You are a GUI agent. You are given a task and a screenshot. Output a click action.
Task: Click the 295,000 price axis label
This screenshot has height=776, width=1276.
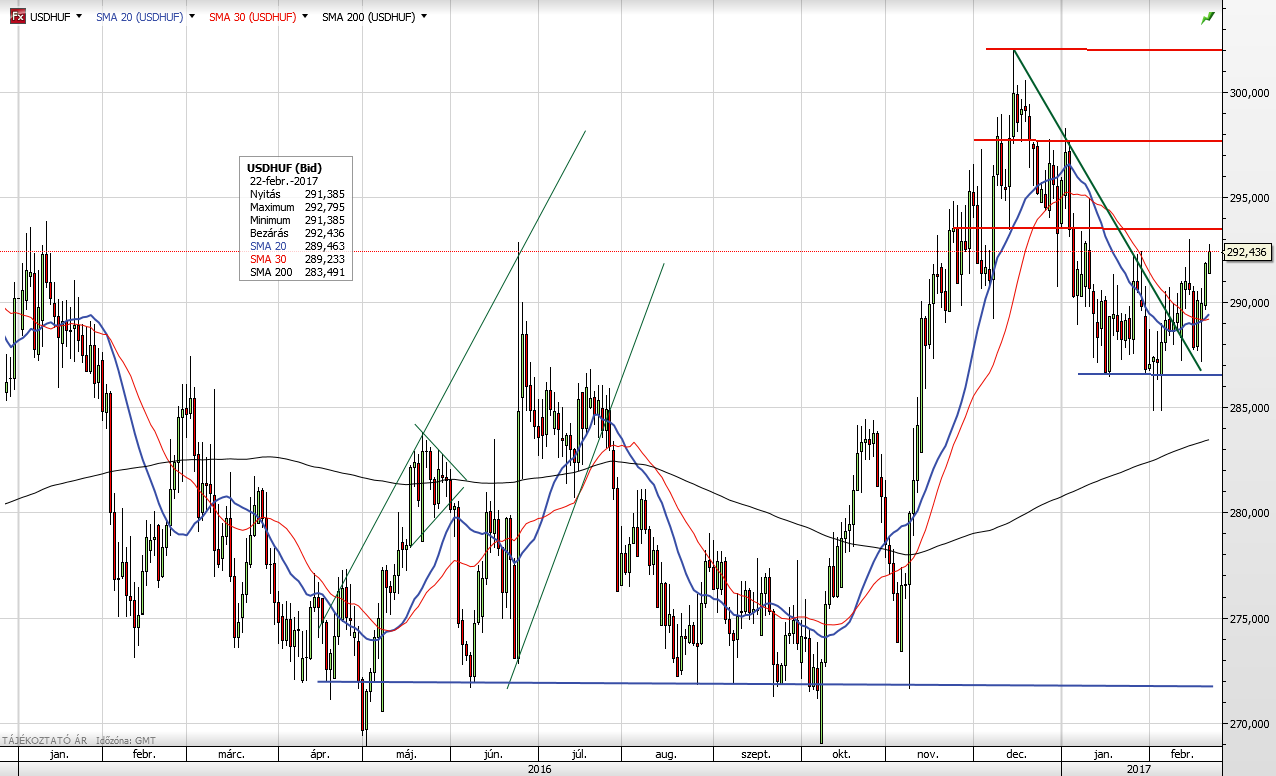1249,198
